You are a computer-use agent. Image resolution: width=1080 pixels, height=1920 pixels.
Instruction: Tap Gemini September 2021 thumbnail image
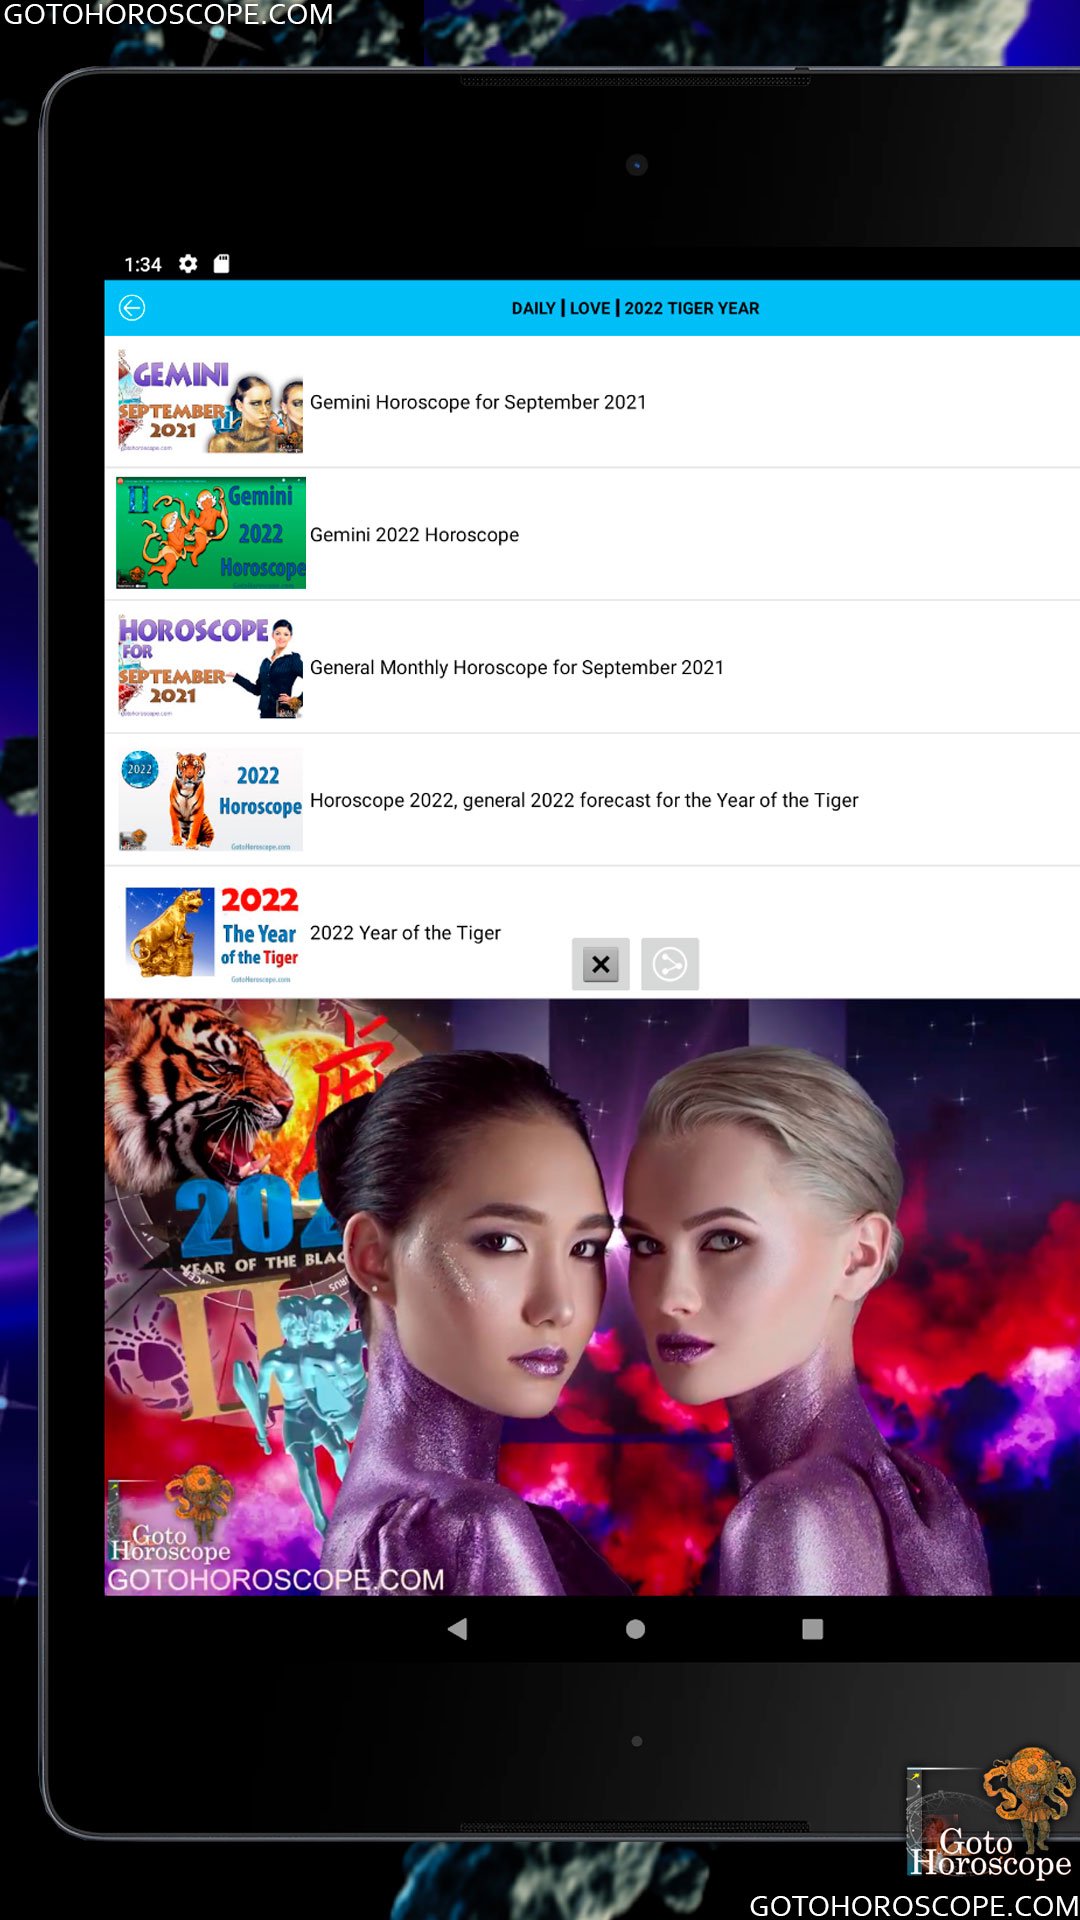click(x=210, y=402)
